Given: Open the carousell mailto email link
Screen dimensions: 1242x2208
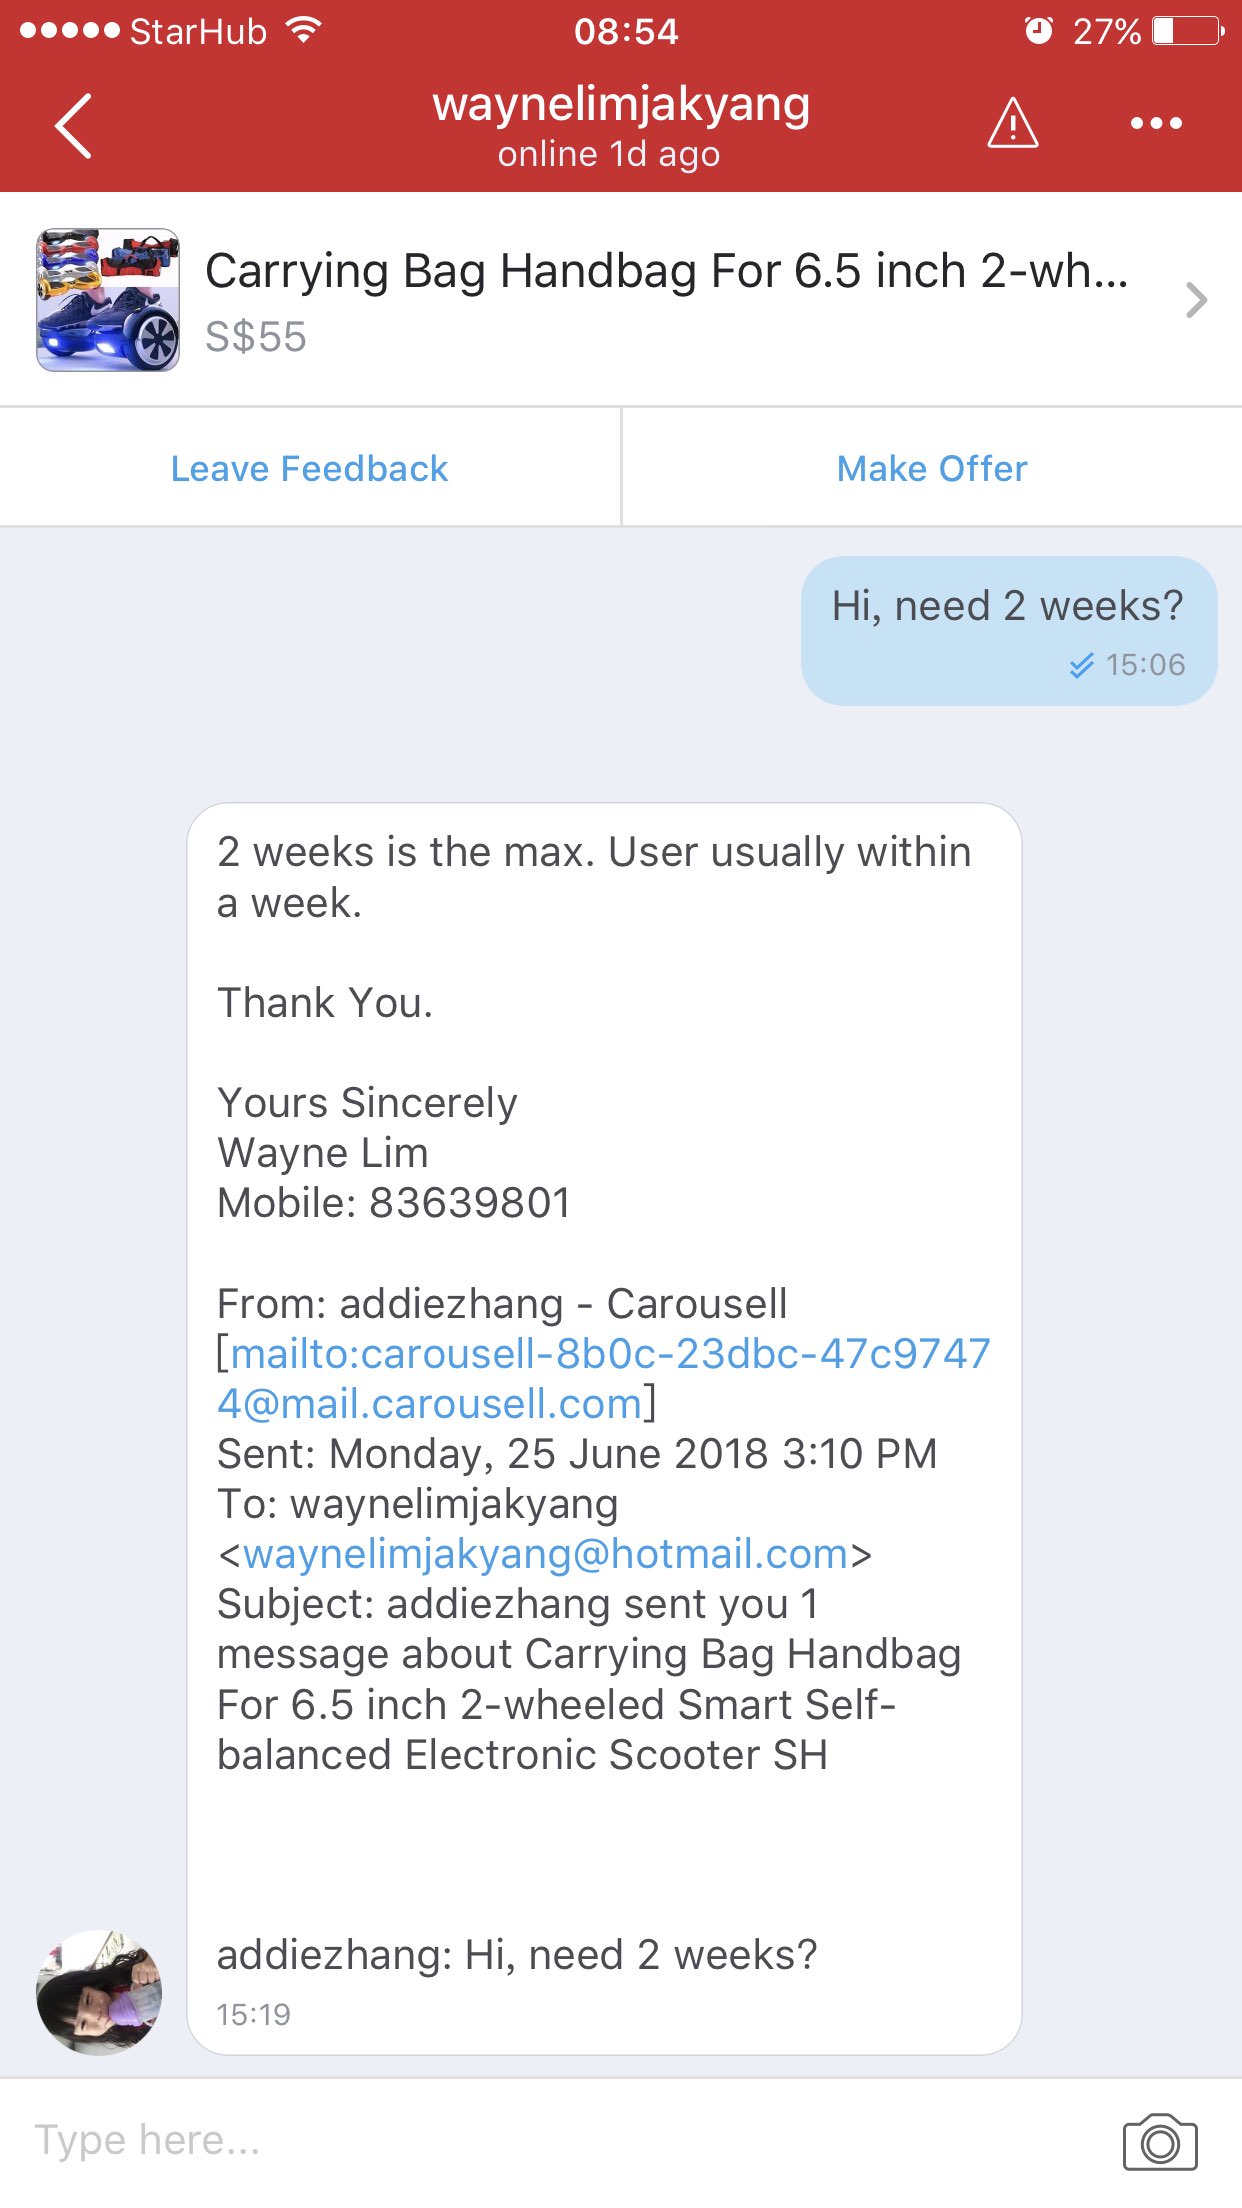Looking at the screenshot, I should coord(603,1379).
